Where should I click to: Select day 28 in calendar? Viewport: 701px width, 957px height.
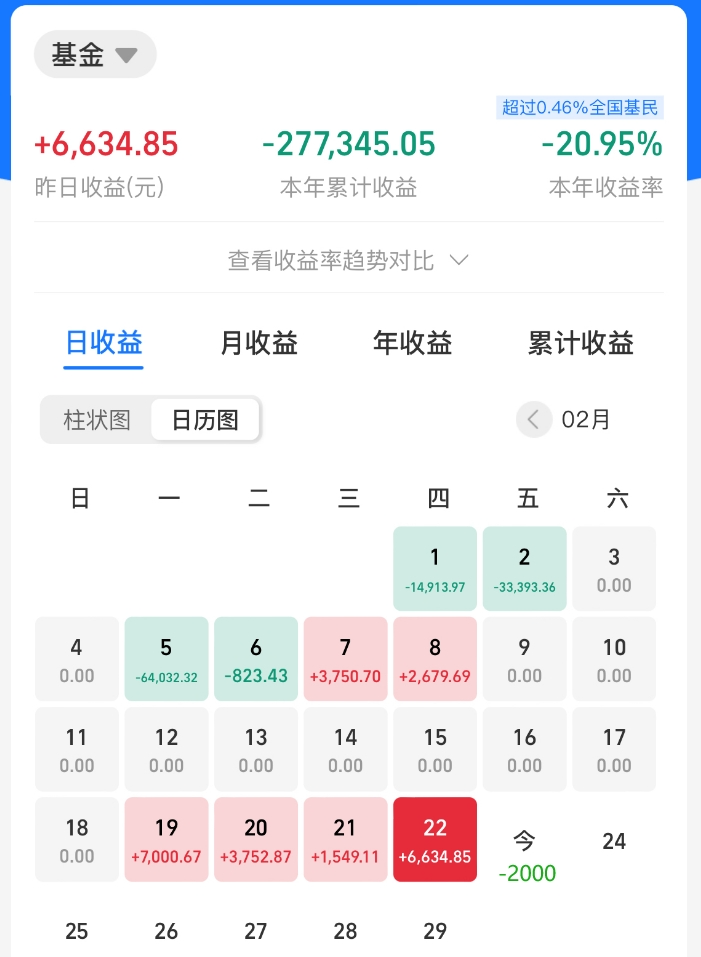pyautogui.click(x=346, y=930)
